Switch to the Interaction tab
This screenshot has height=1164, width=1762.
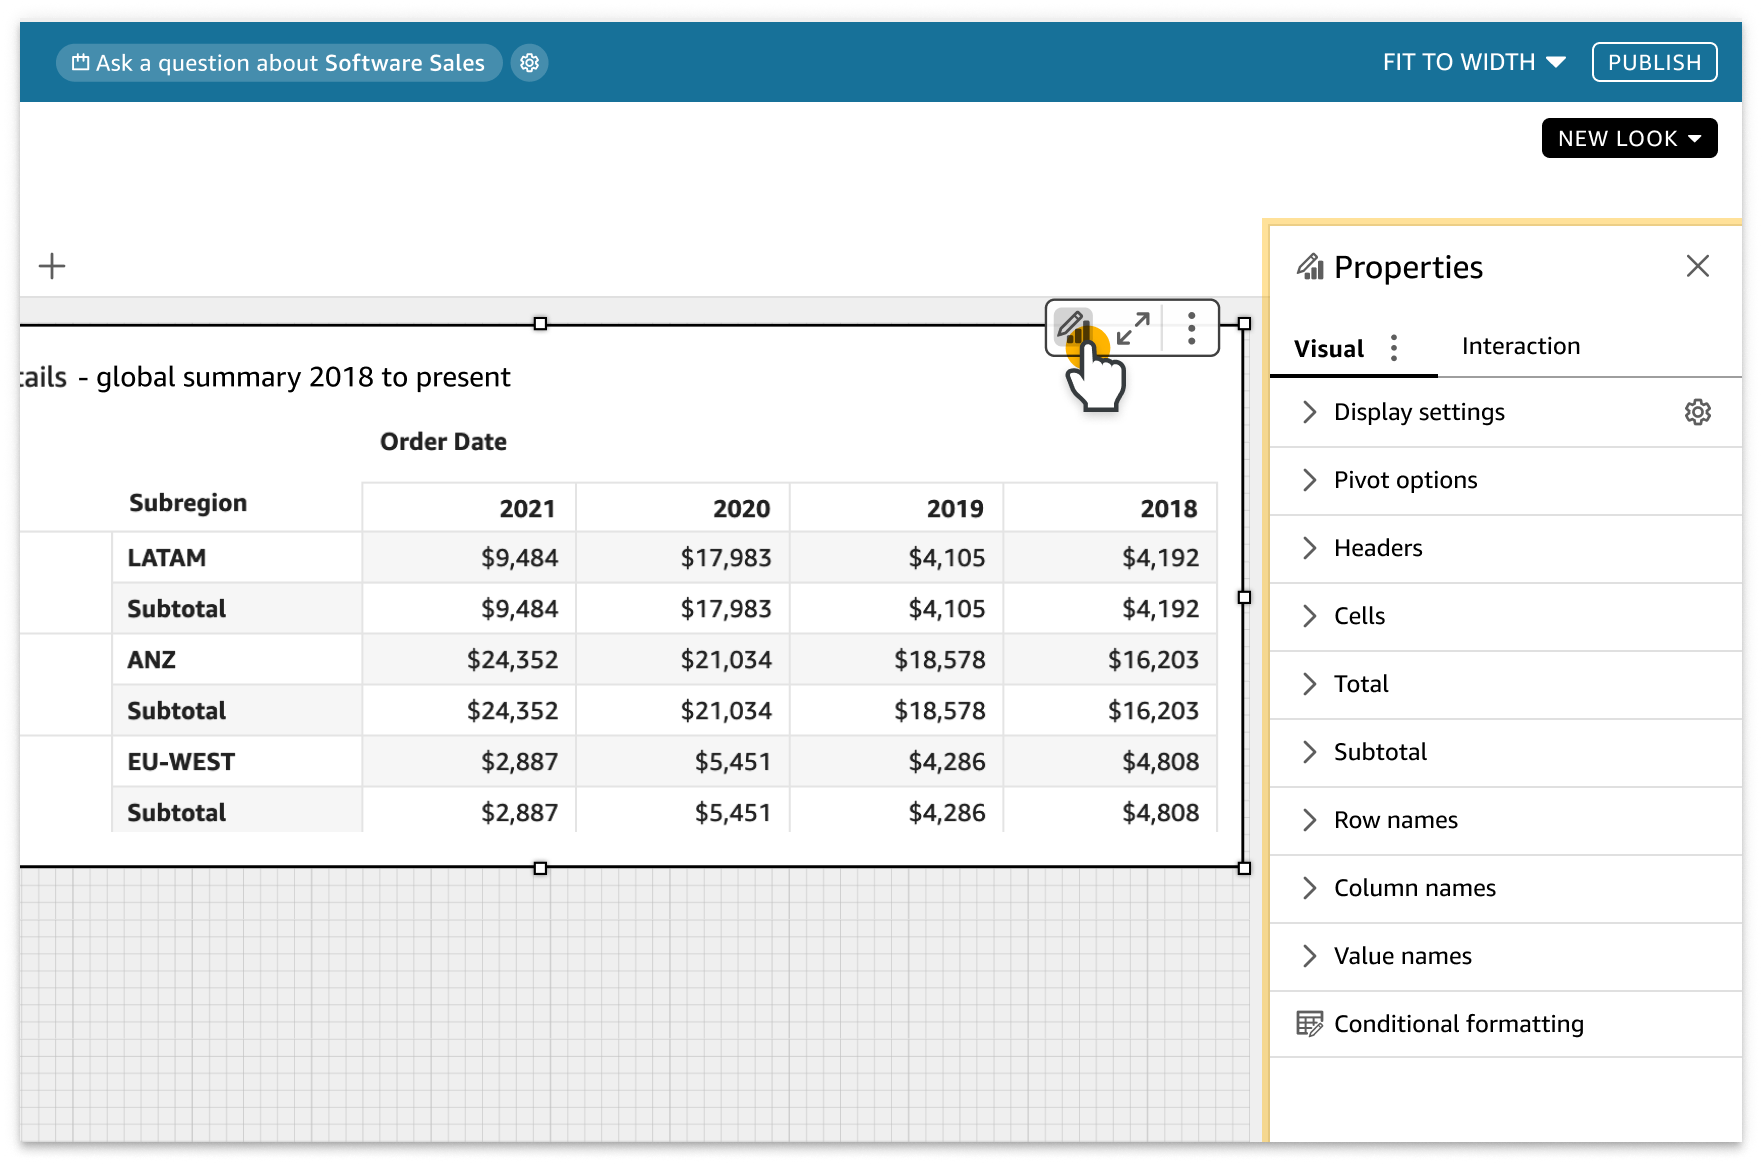[1520, 346]
